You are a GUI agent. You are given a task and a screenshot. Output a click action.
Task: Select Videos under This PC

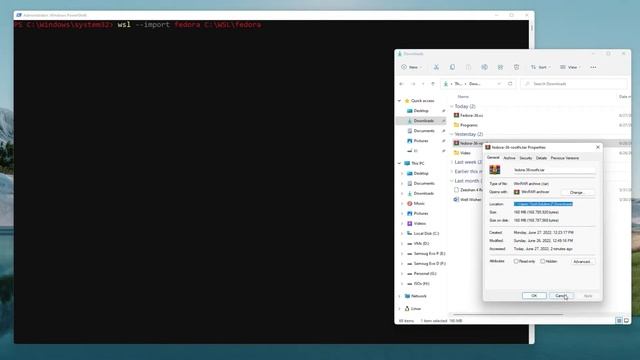pos(420,223)
